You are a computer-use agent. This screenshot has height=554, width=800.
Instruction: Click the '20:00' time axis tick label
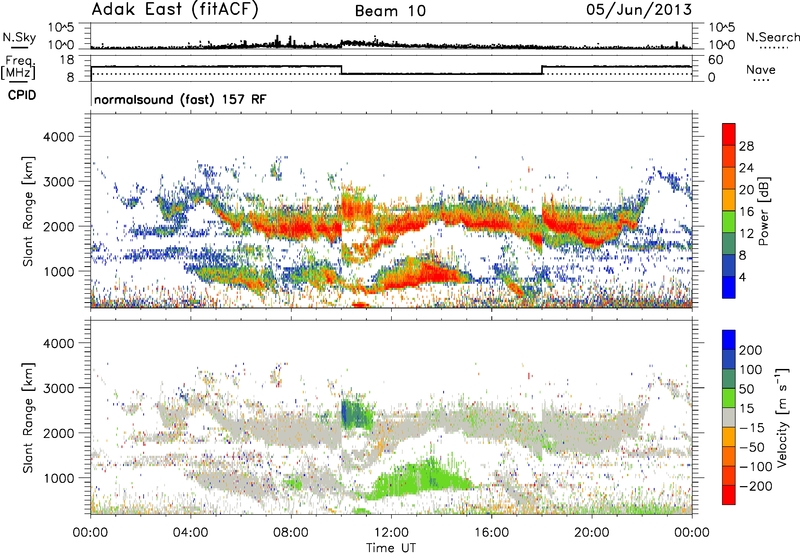pos(592,533)
